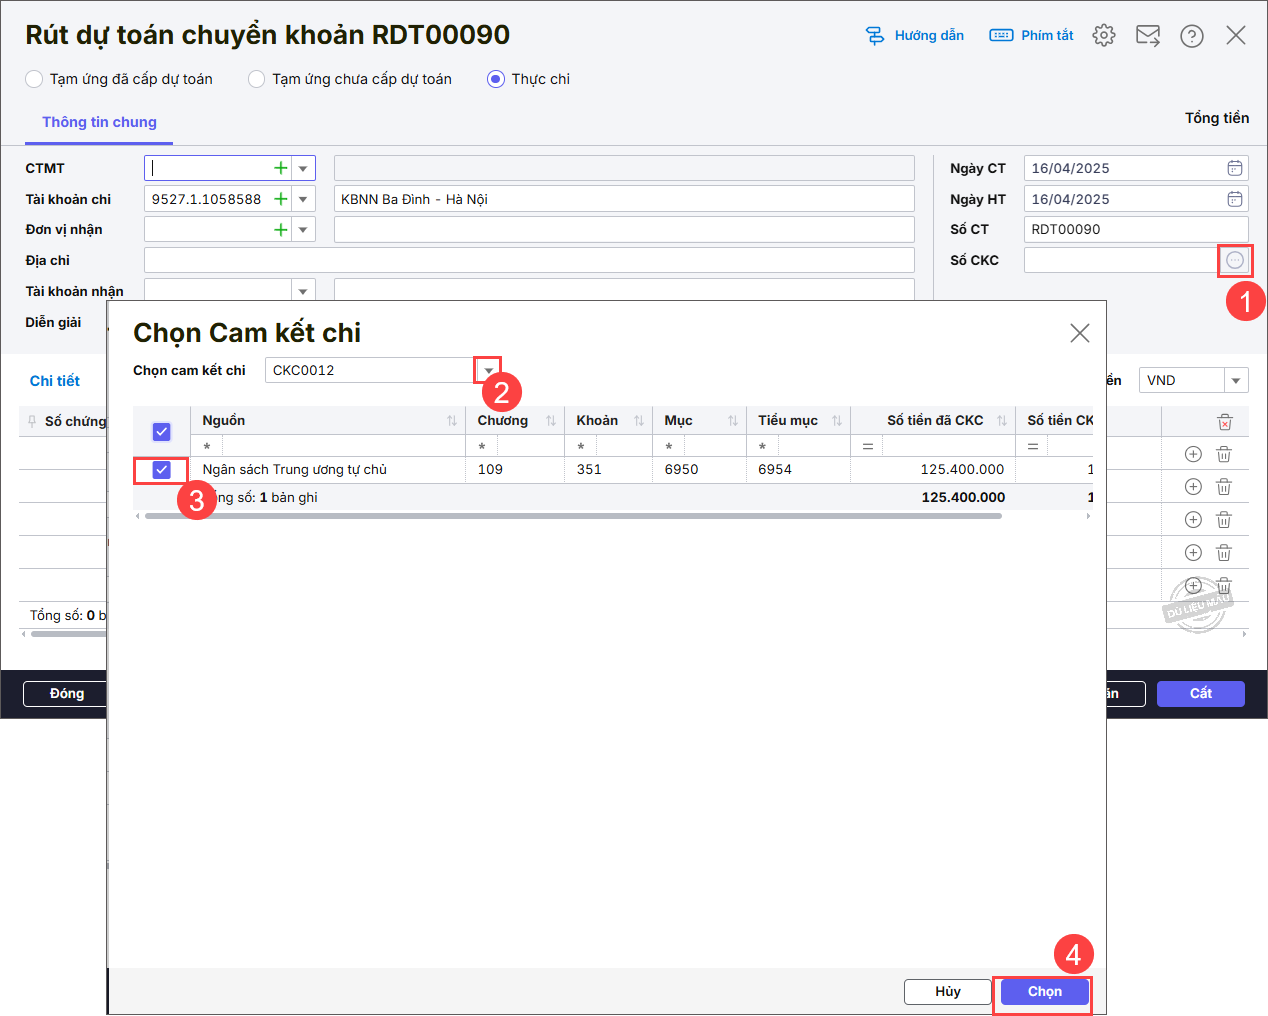Open the help question mark icon
Viewport: 1268px width, 1016px height.
pyautogui.click(x=1192, y=36)
